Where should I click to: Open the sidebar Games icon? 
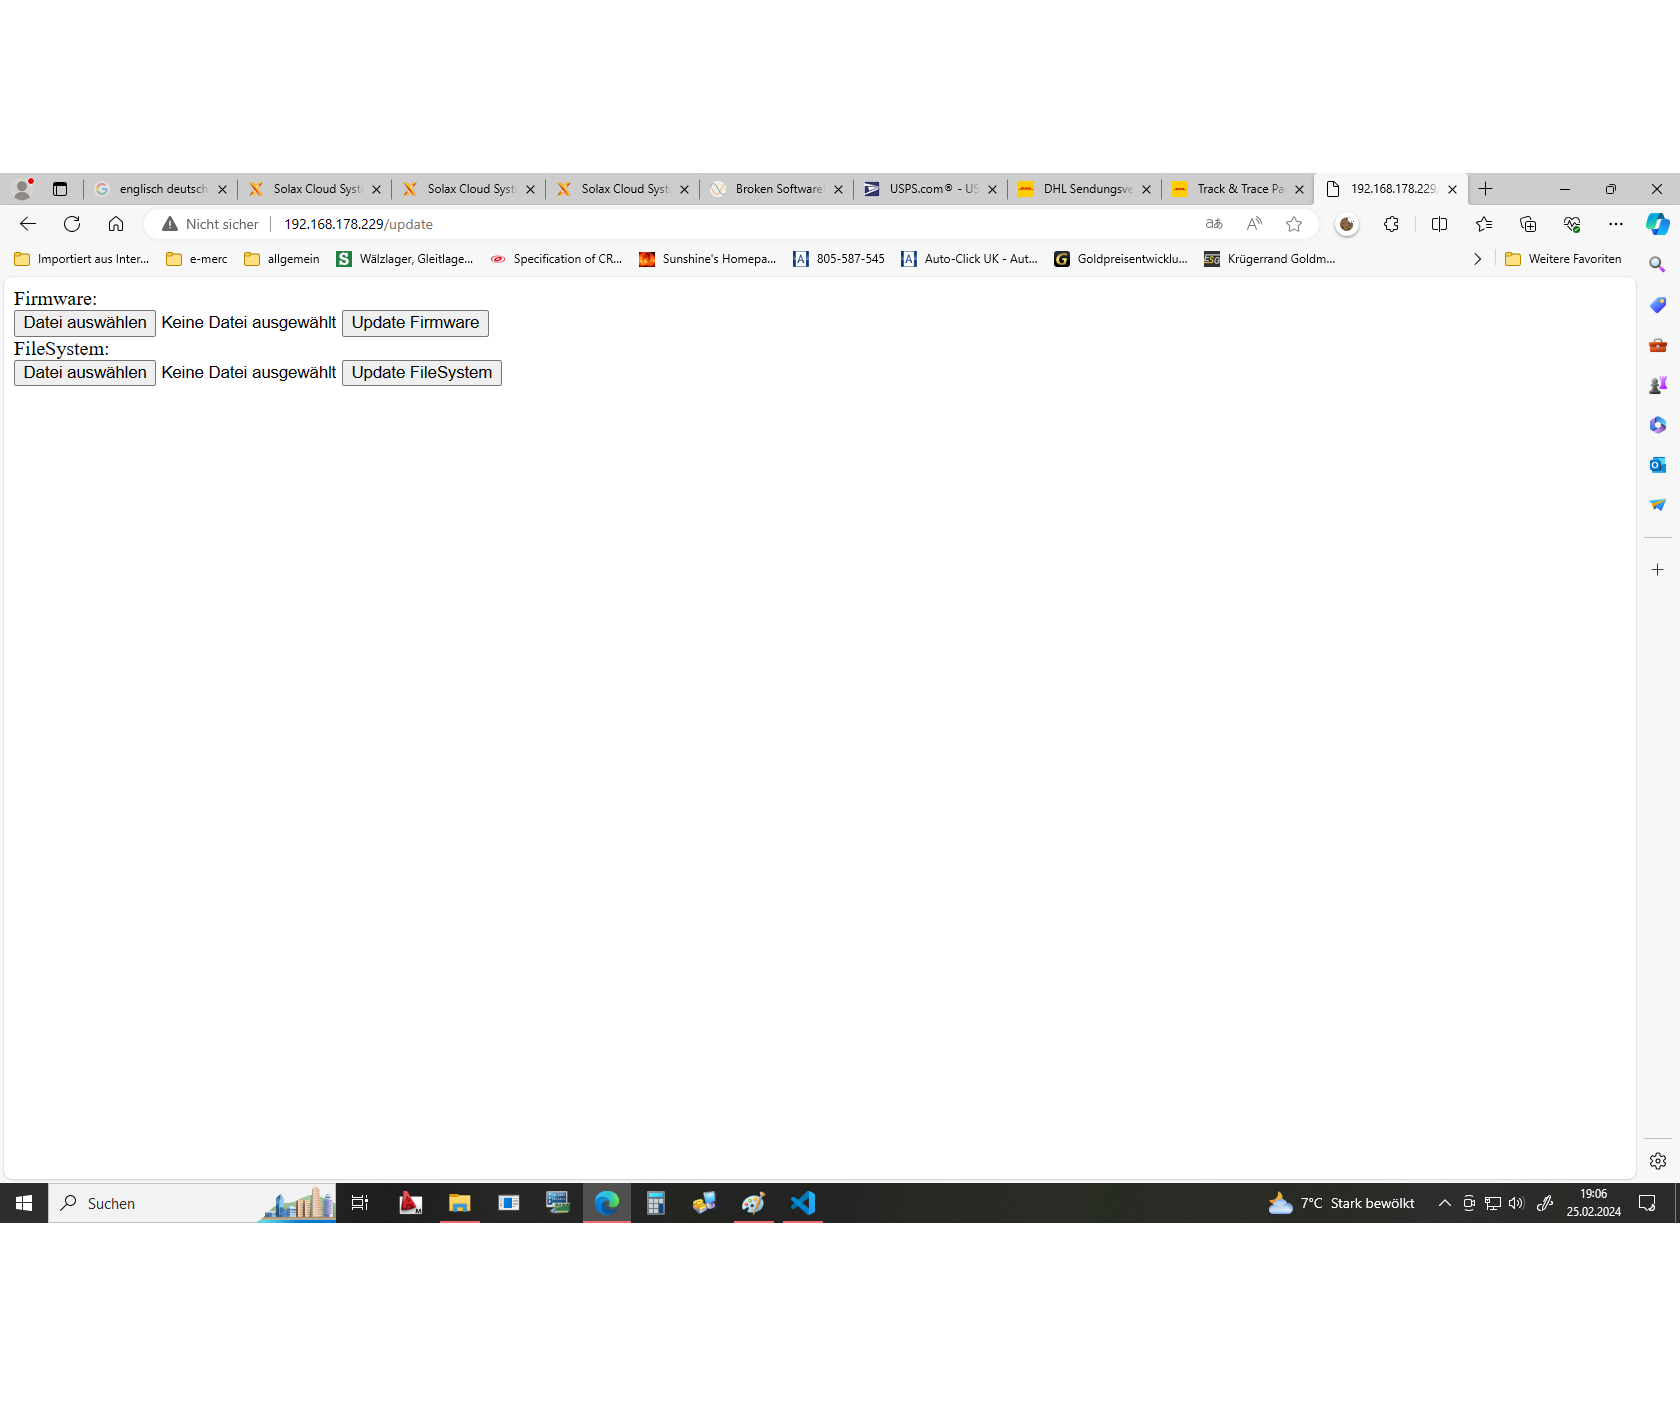tap(1658, 385)
